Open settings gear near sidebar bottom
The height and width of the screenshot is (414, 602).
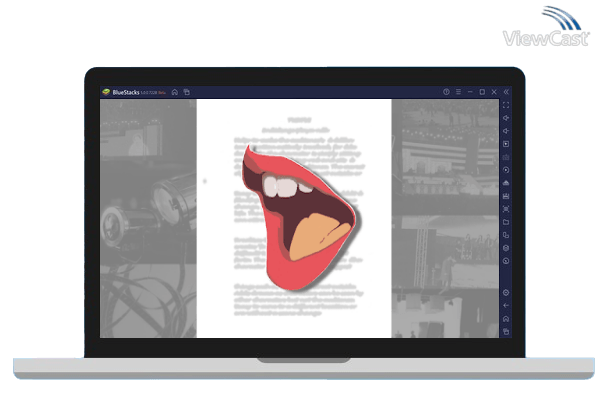click(x=506, y=293)
